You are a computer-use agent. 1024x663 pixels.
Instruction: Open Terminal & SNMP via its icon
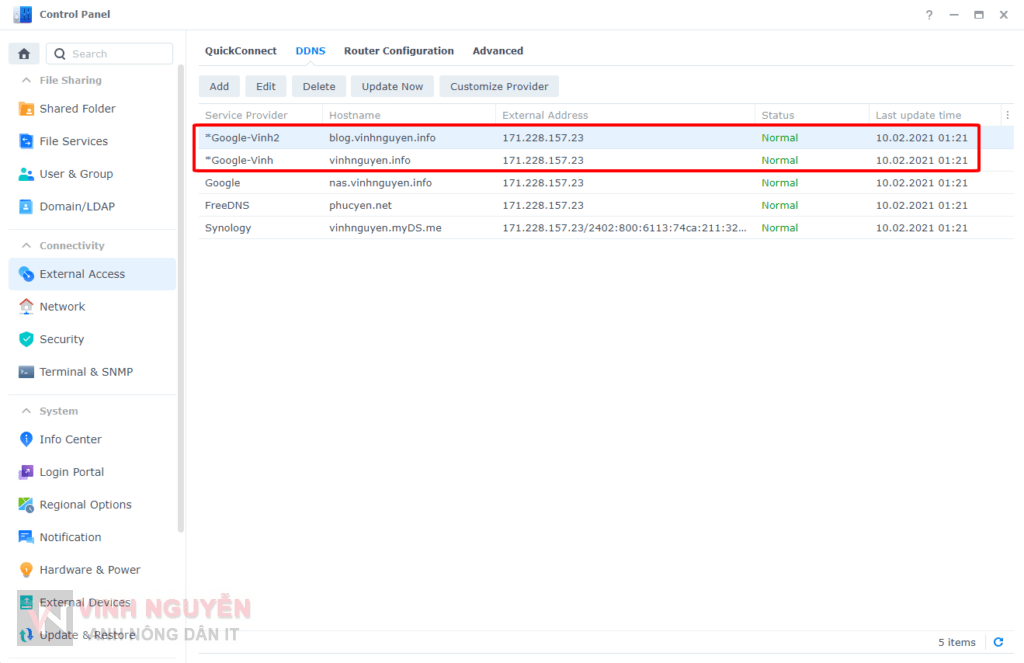26,372
